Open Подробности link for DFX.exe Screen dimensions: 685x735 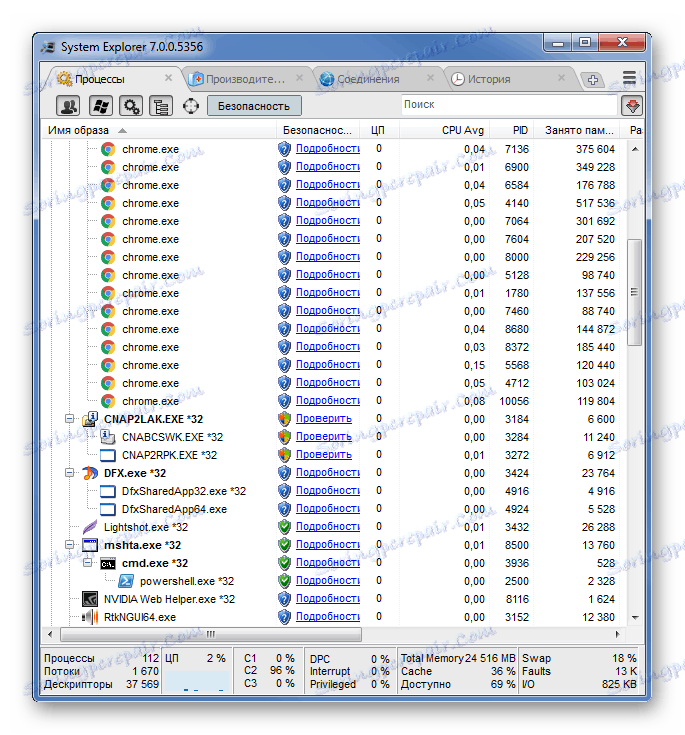click(x=328, y=472)
